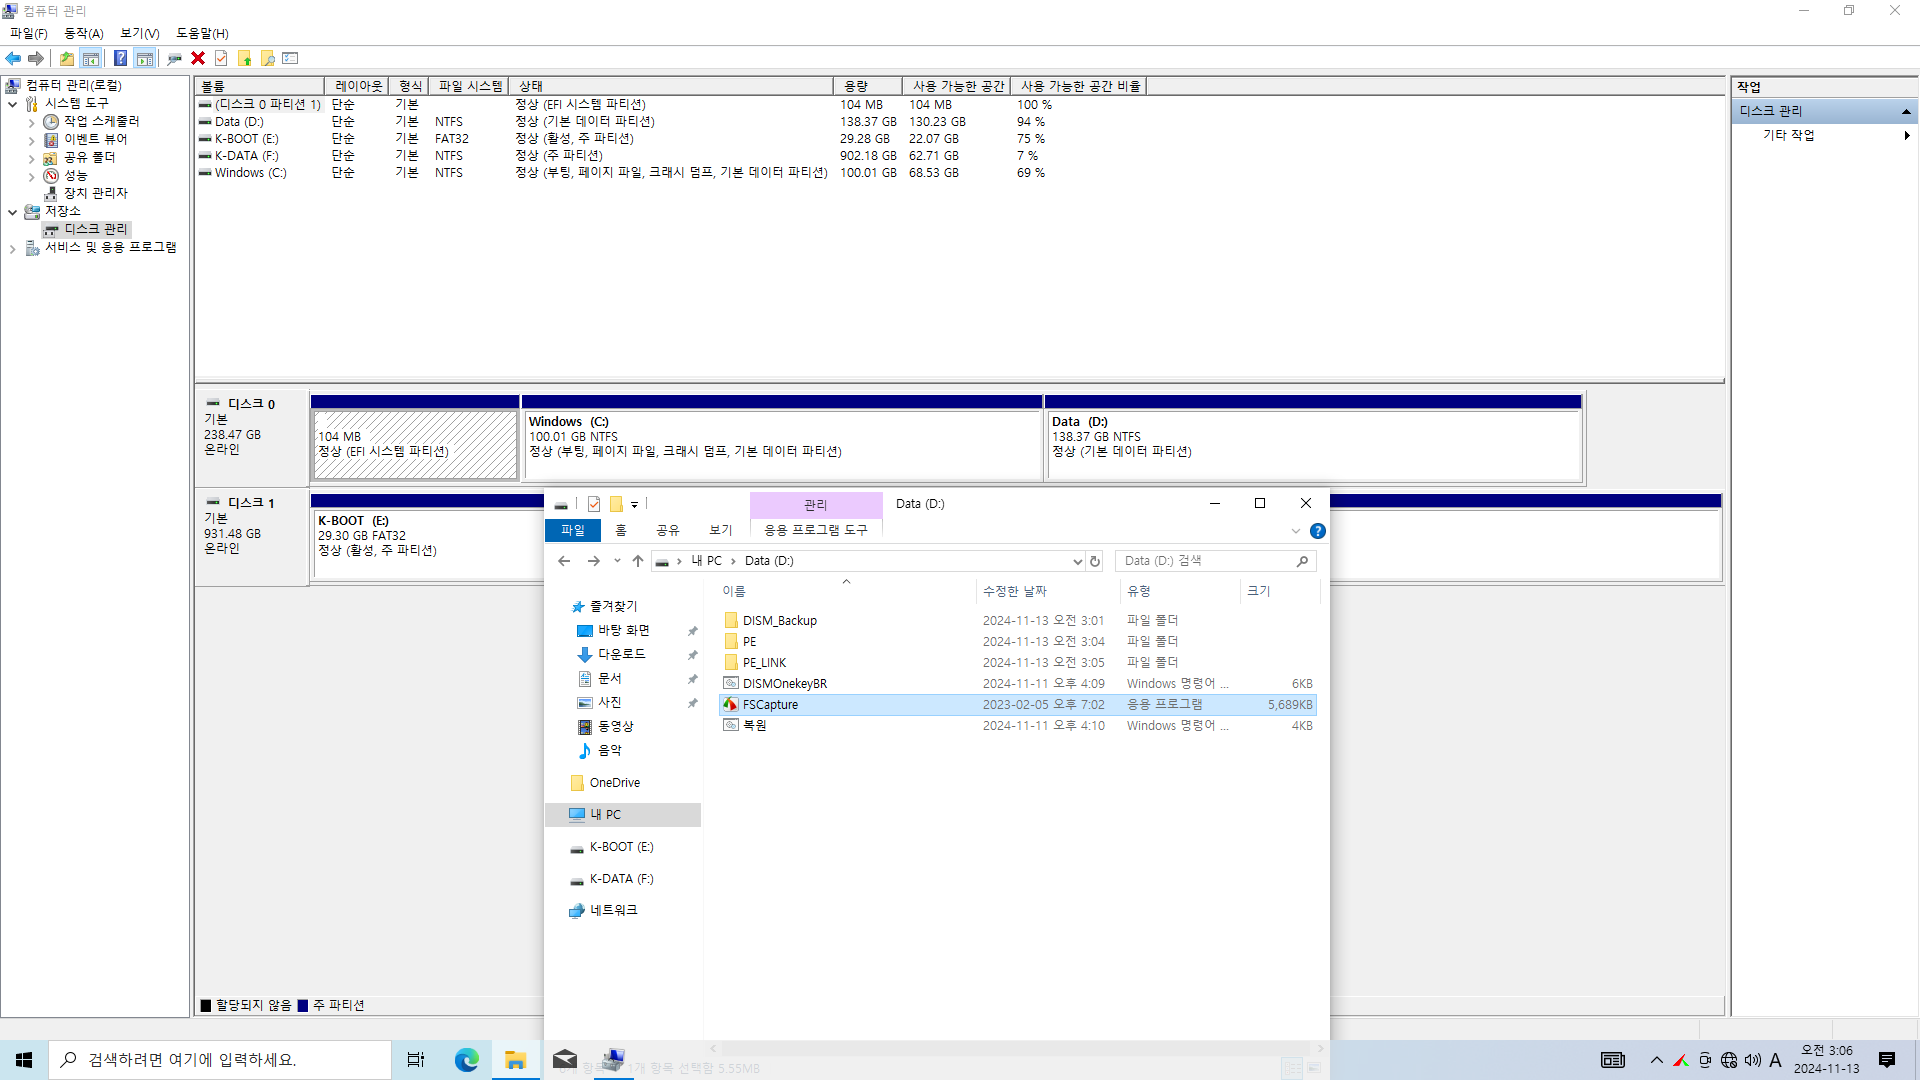Click Explorer's Back navigation arrow
1920x1080 pixels.
click(564, 561)
